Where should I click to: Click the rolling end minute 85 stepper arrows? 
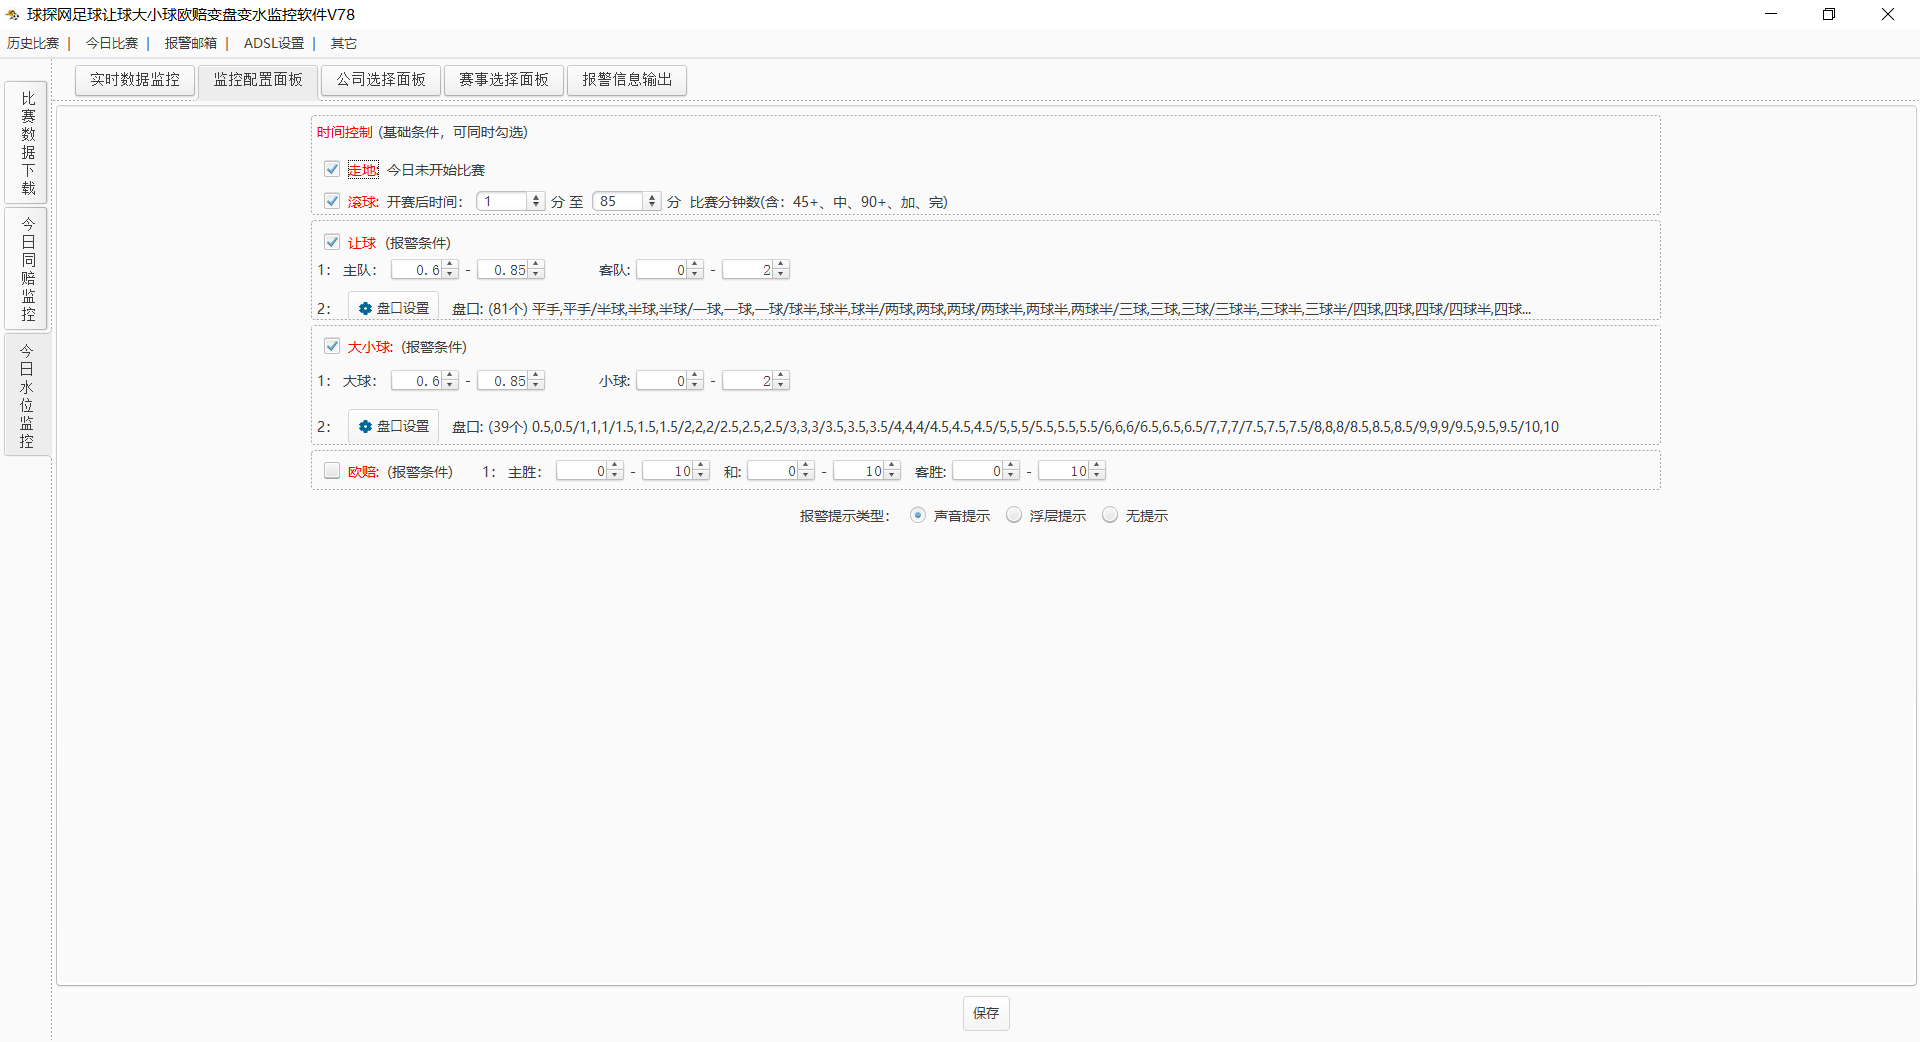pos(652,201)
